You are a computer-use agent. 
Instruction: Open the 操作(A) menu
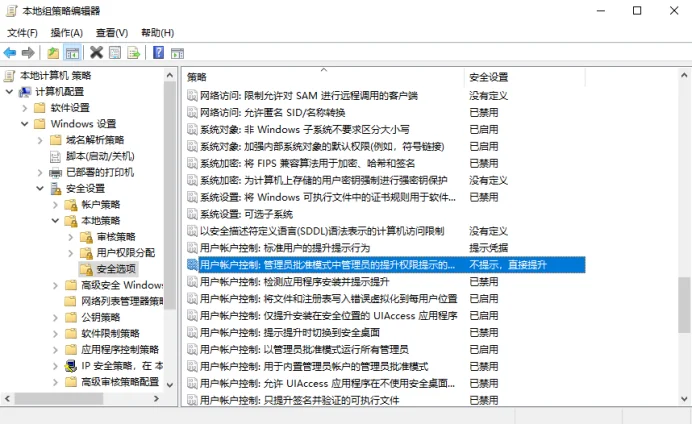(67, 33)
